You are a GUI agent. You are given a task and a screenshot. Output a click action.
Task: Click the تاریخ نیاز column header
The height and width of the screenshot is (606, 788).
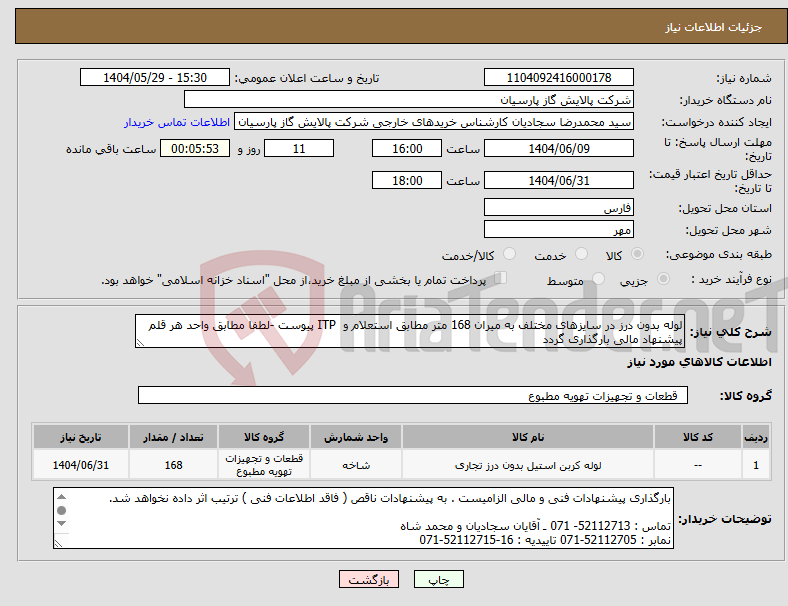[x=80, y=437]
